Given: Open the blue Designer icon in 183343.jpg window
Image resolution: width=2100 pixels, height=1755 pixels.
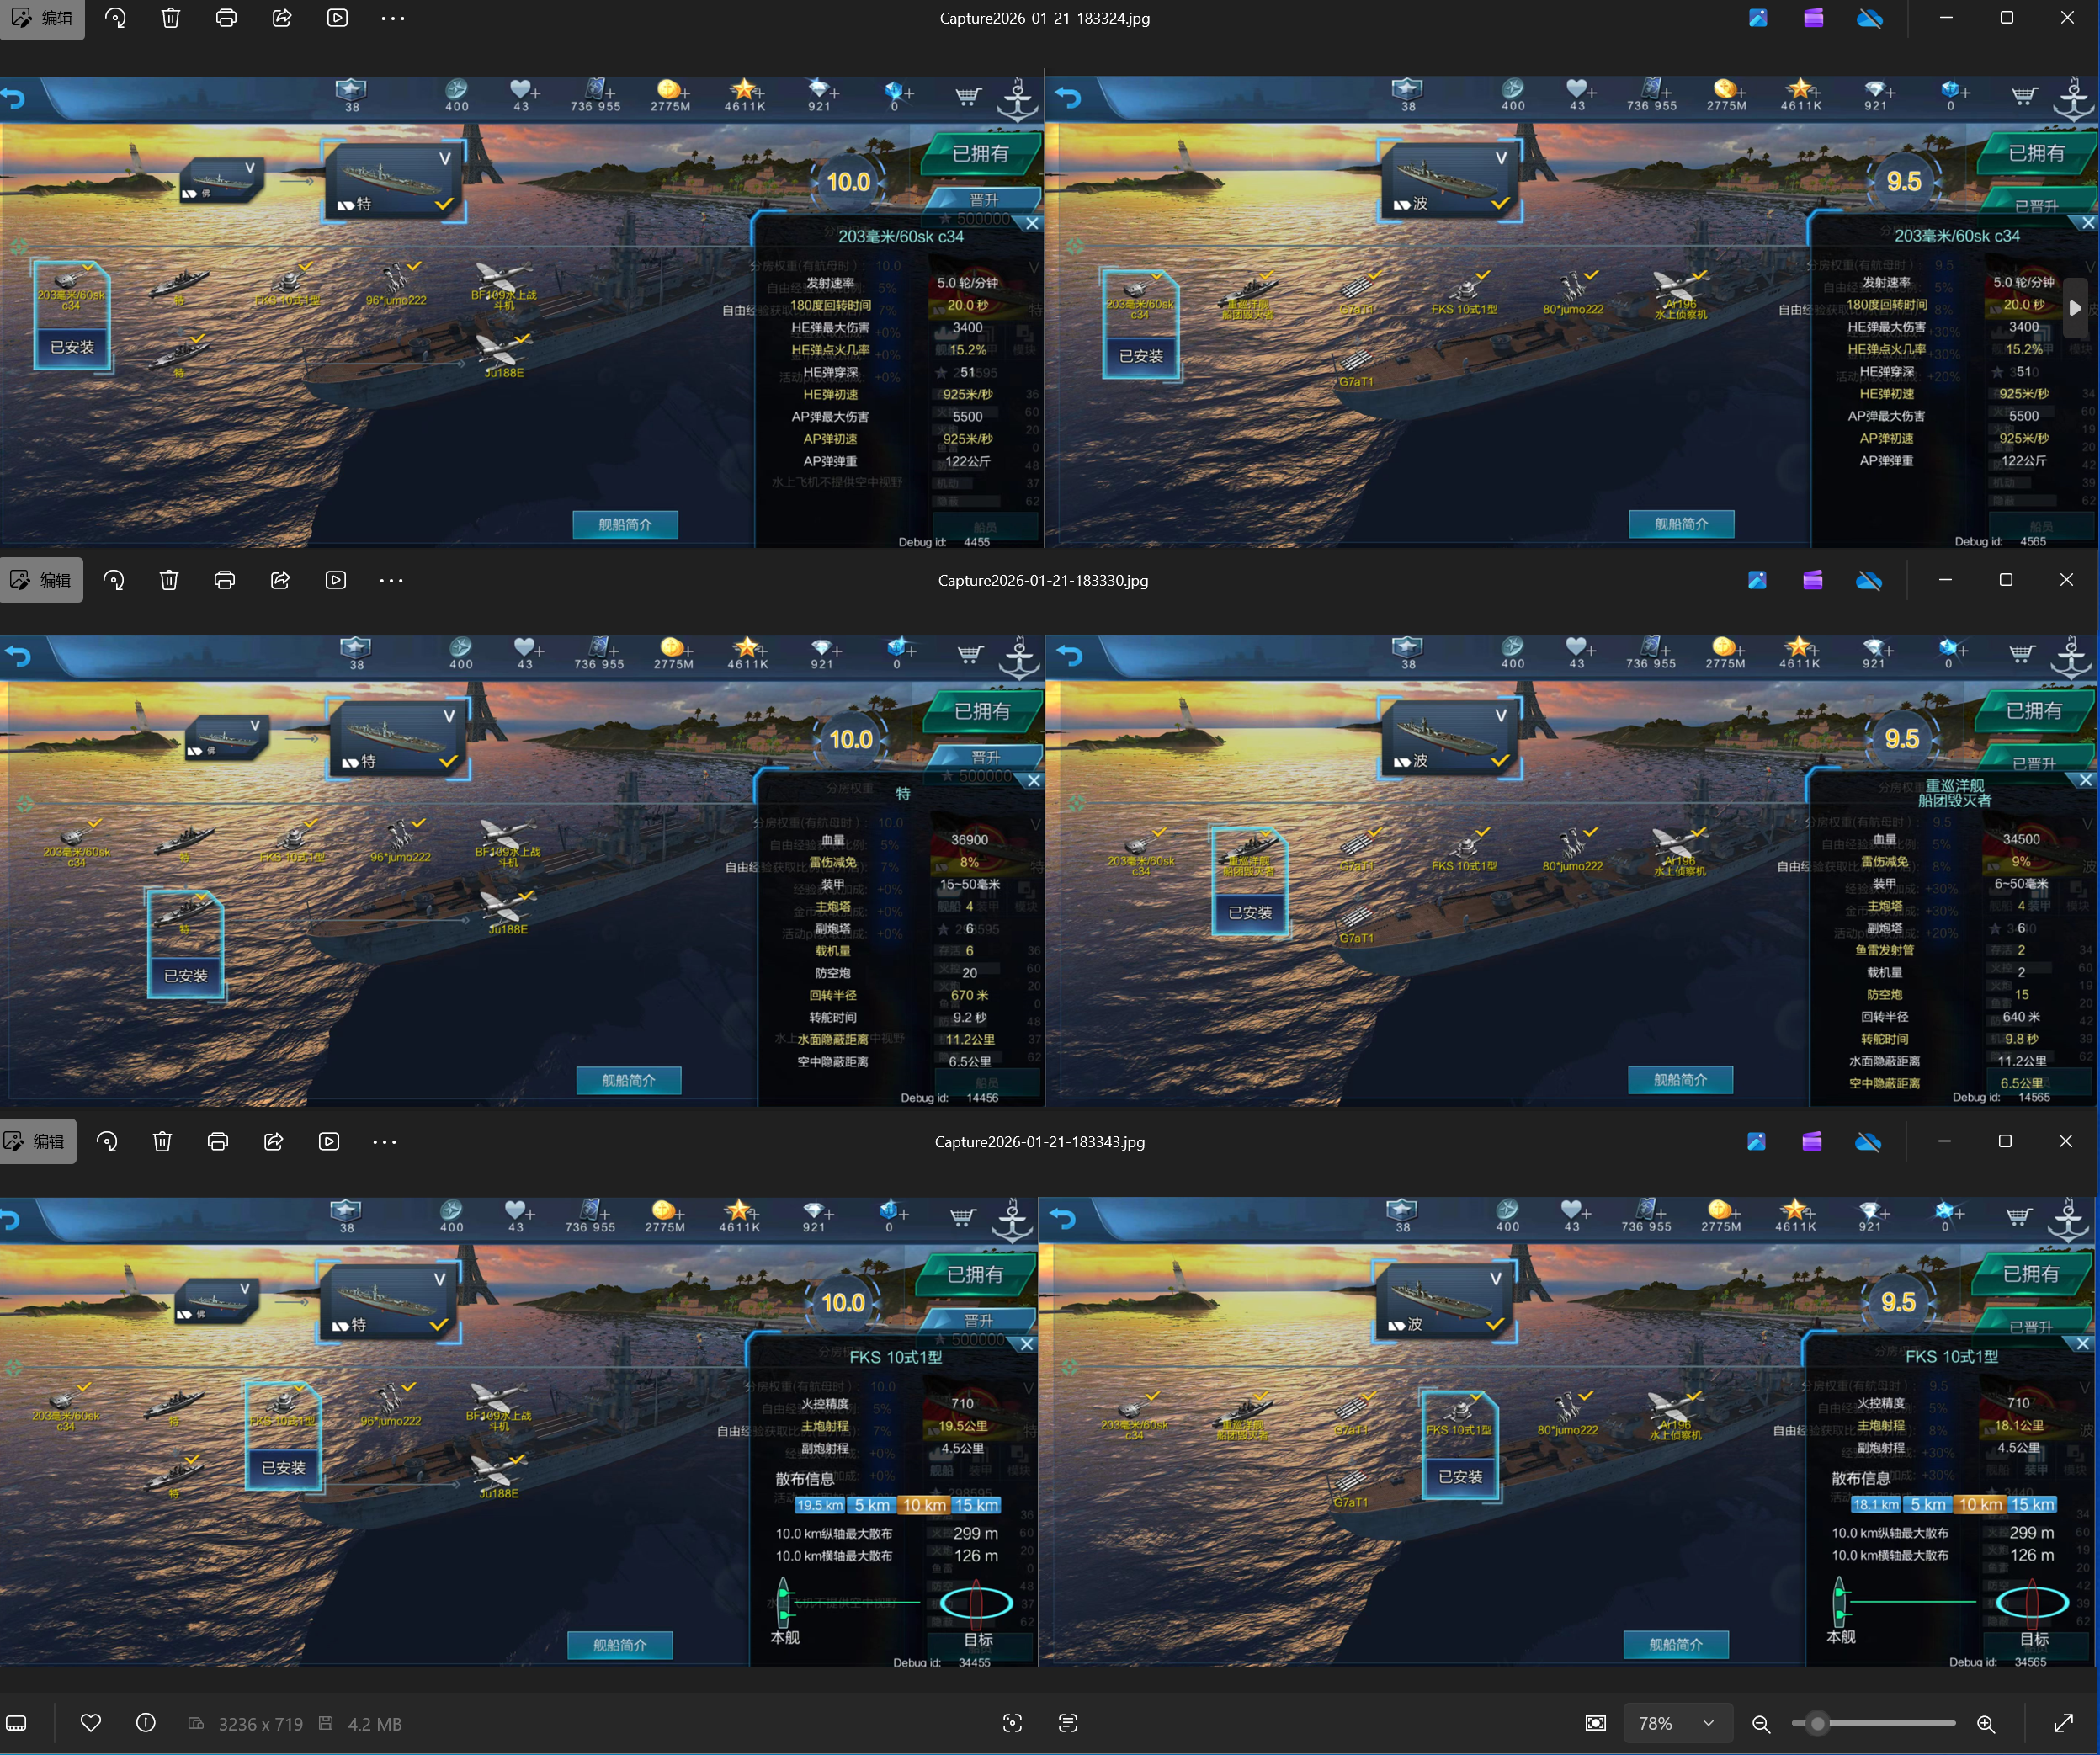Looking at the screenshot, I should (x=1756, y=1141).
